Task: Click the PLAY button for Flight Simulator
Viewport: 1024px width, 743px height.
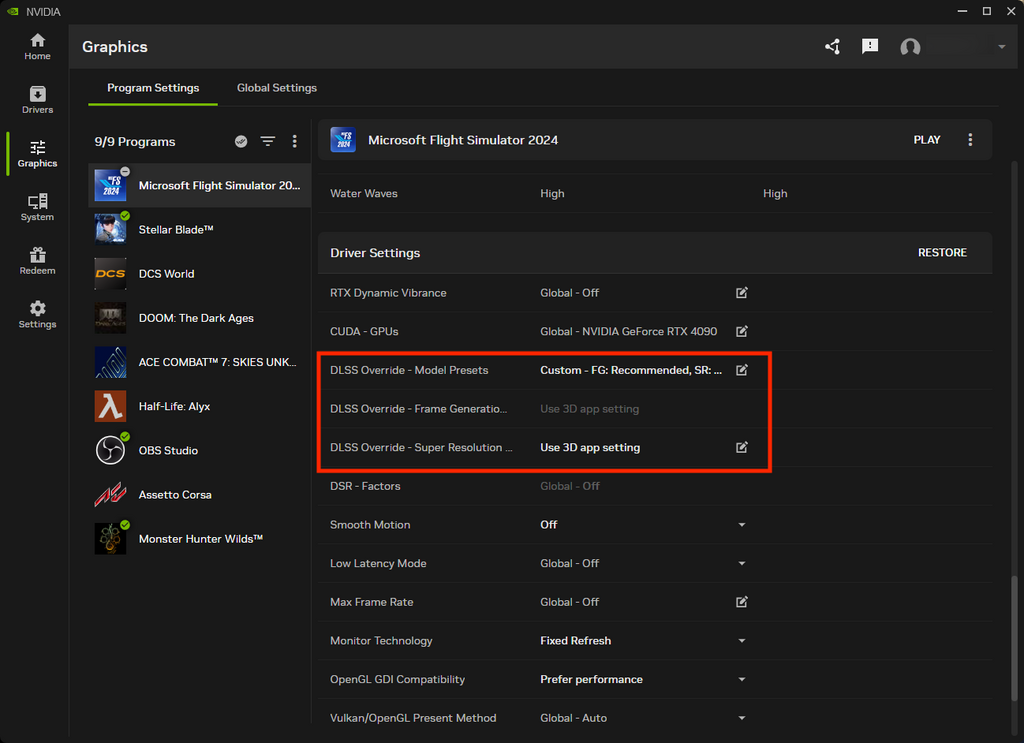Action: tap(927, 140)
